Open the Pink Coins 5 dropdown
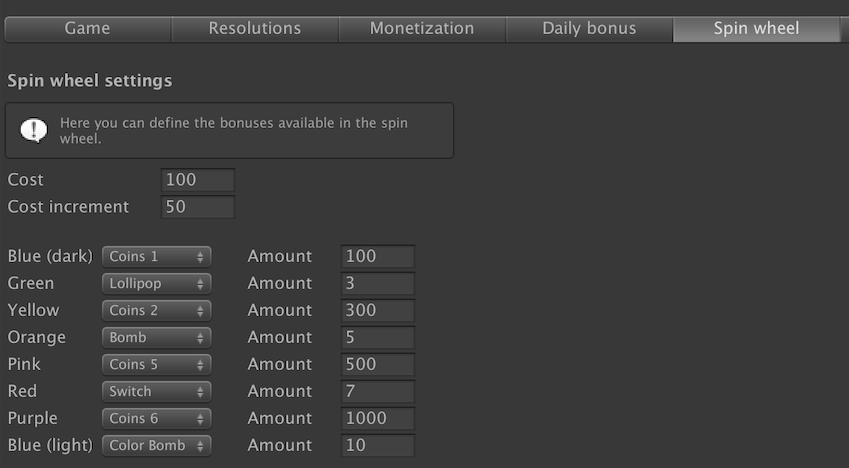The image size is (849, 468). coord(156,365)
